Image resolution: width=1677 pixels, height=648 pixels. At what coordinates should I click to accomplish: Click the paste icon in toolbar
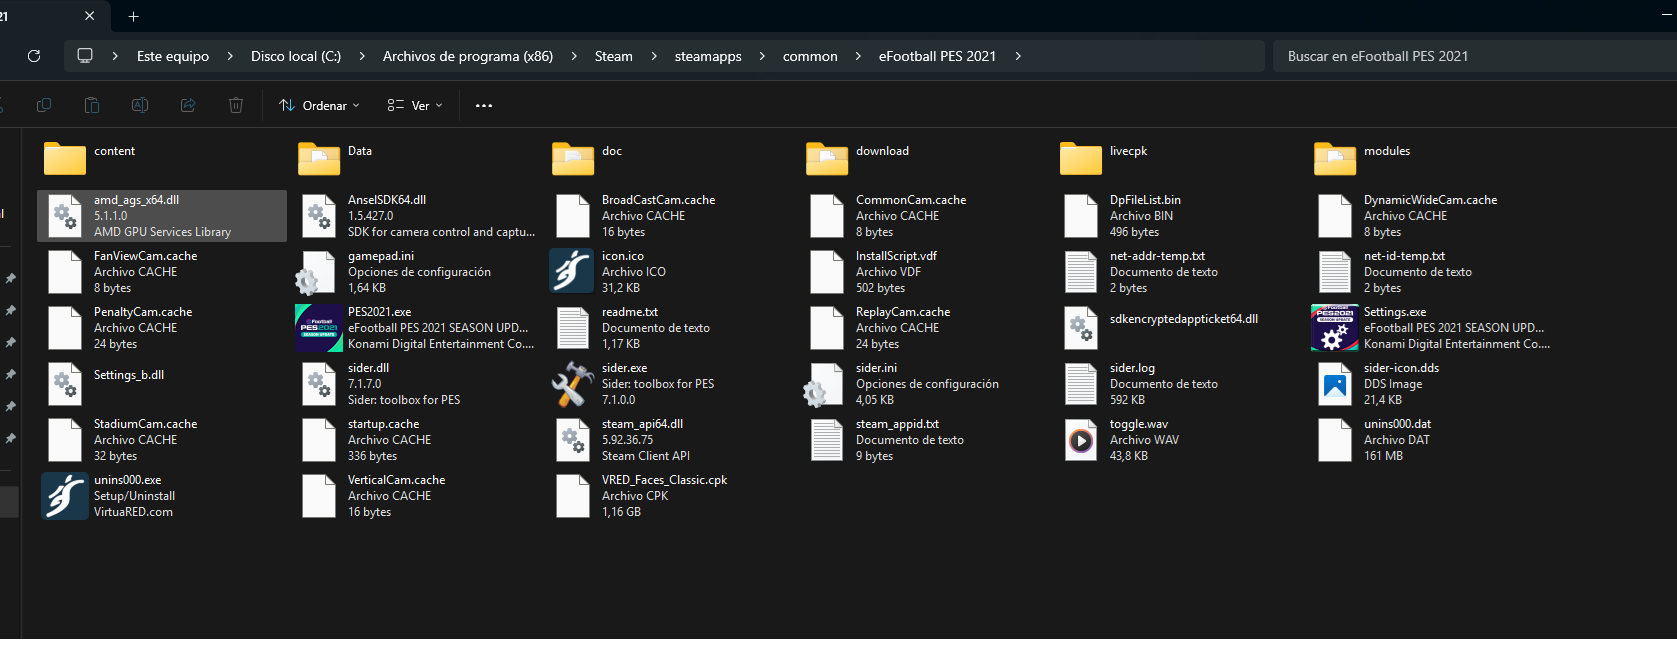point(92,105)
